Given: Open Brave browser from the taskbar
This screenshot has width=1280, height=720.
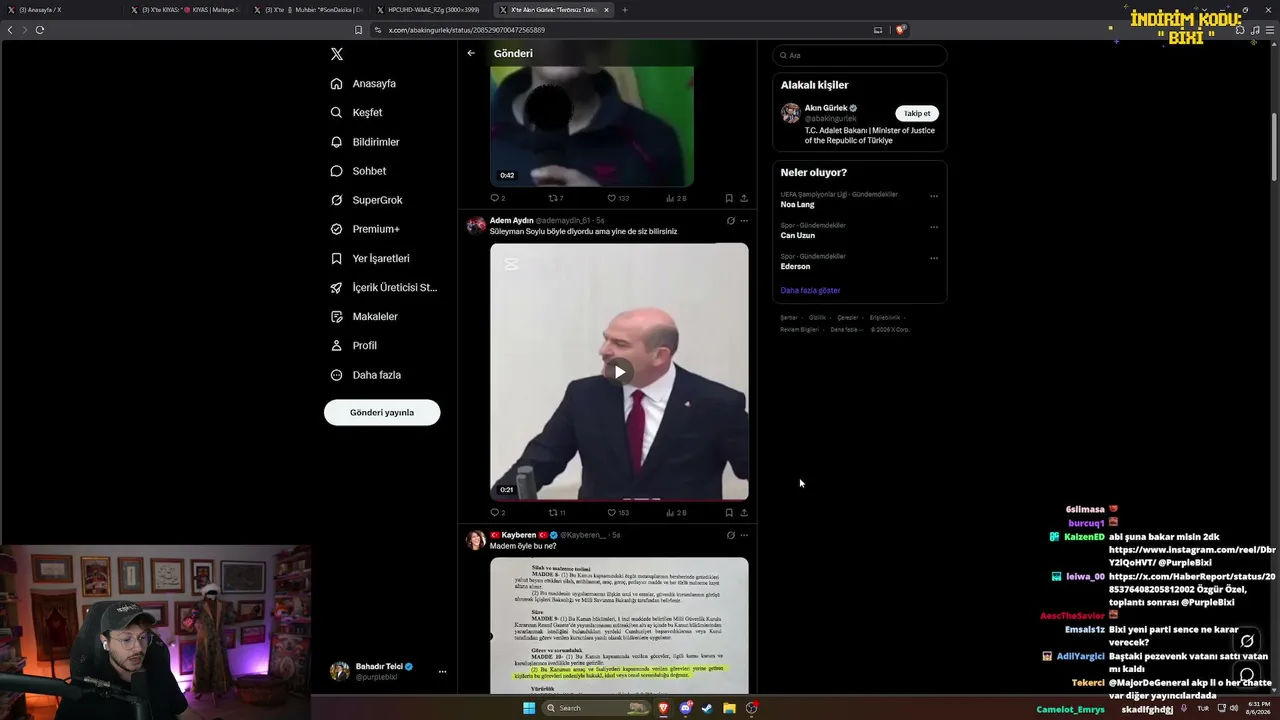Looking at the screenshot, I should pyautogui.click(x=663, y=708).
